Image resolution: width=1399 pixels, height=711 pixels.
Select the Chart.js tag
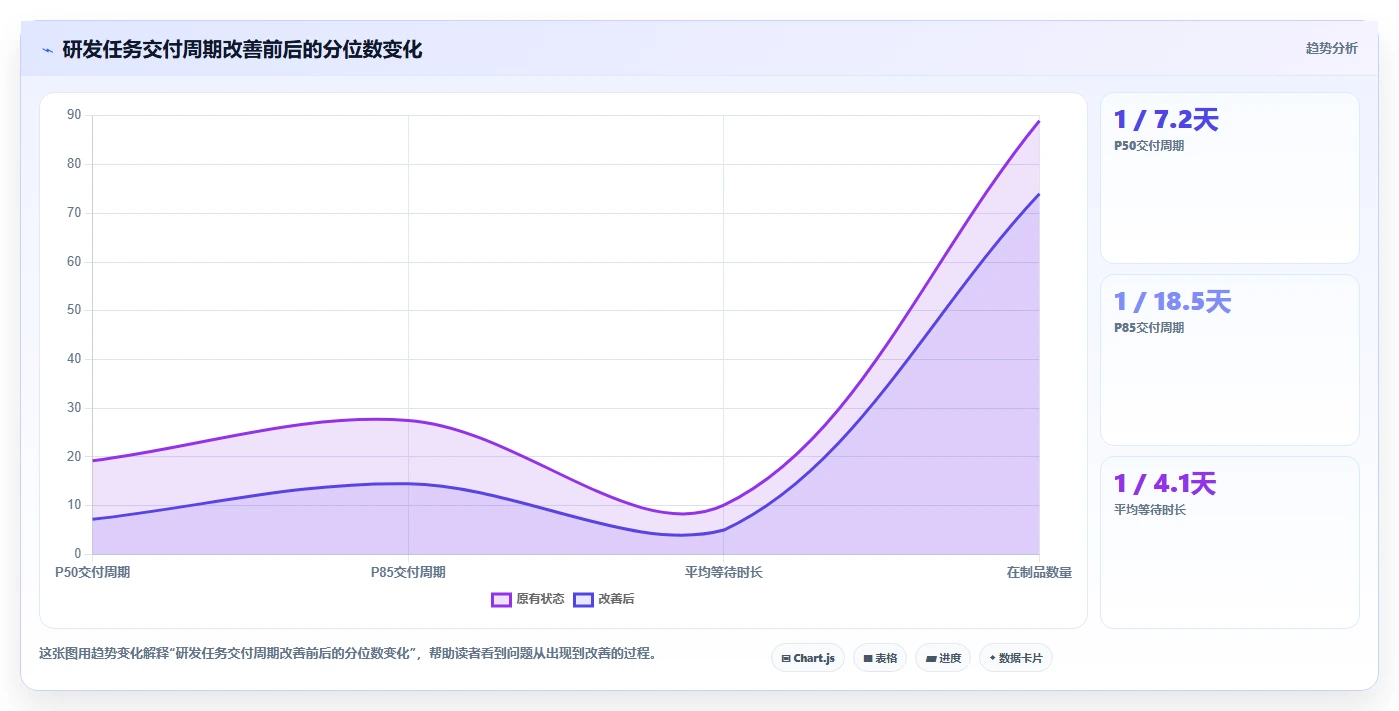pos(808,658)
